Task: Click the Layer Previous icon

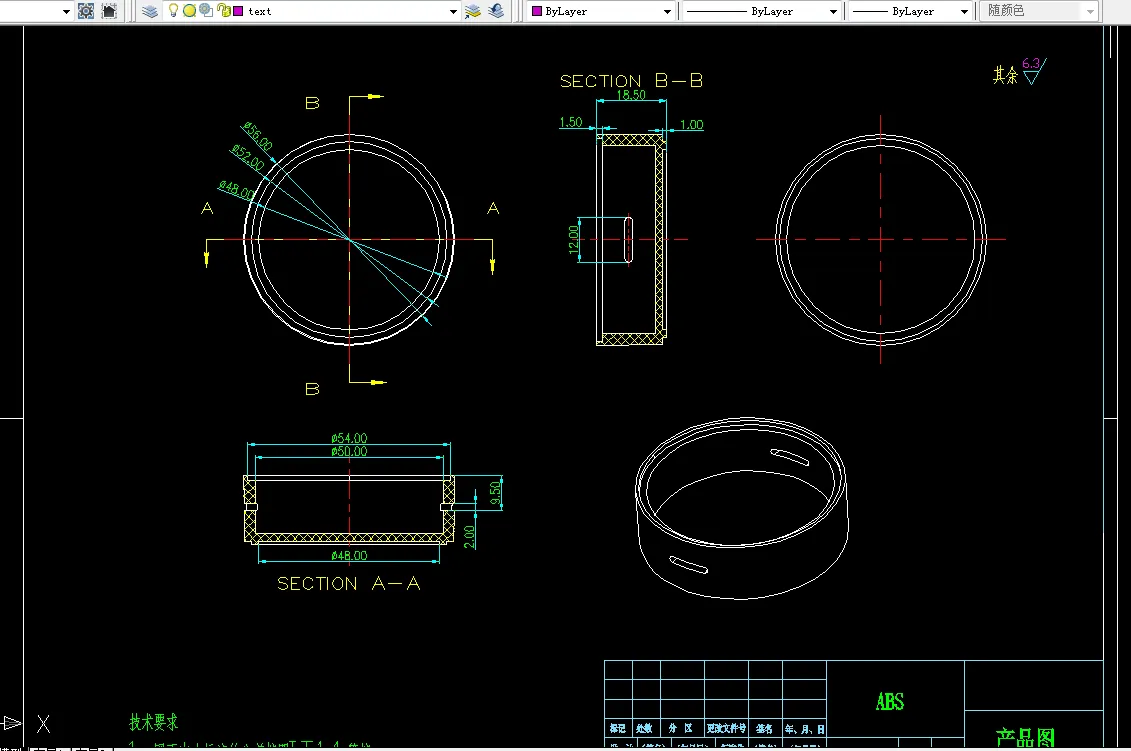Action: [497, 11]
